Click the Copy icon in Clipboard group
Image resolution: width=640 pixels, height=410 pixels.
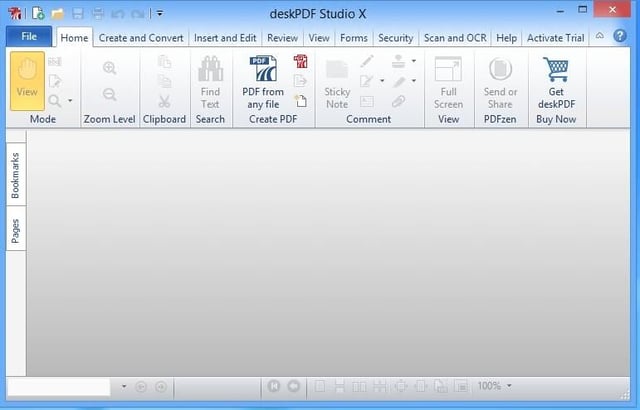164,82
